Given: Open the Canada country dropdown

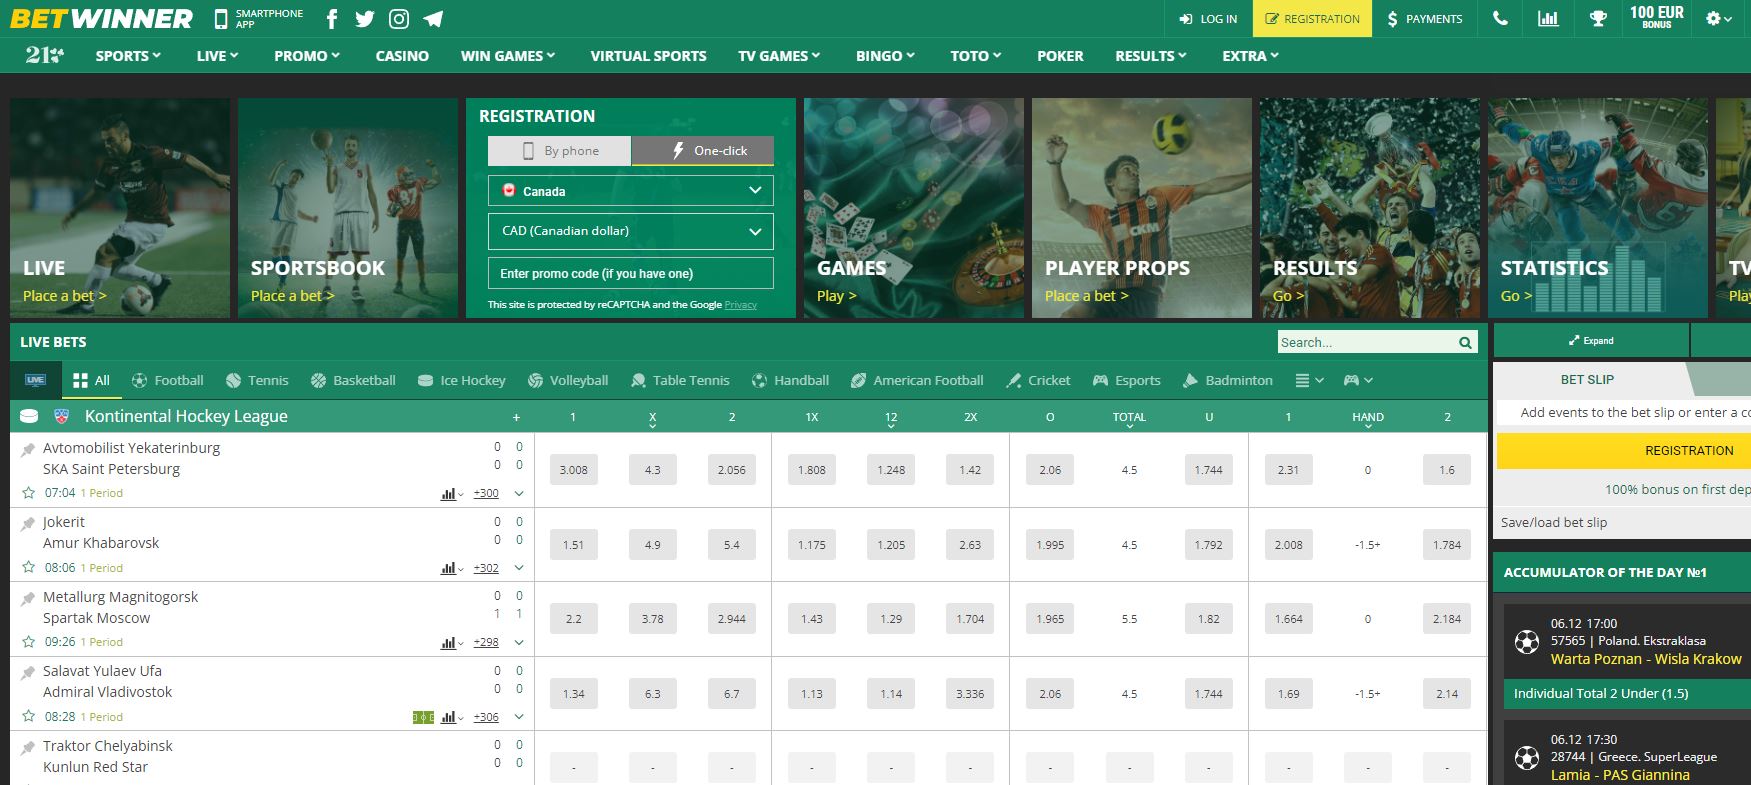Looking at the screenshot, I should point(630,191).
